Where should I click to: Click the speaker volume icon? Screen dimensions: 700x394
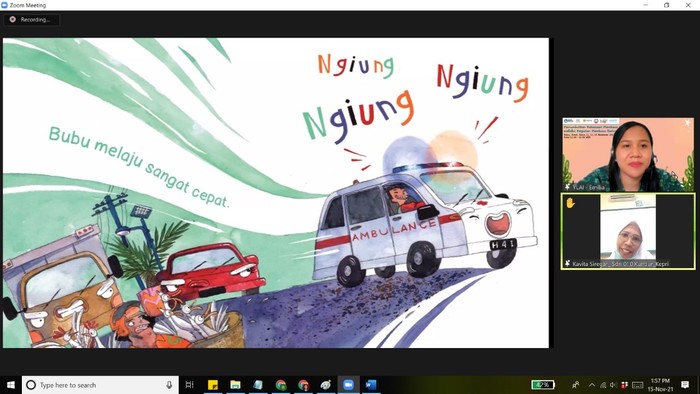pyautogui.click(x=613, y=385)
